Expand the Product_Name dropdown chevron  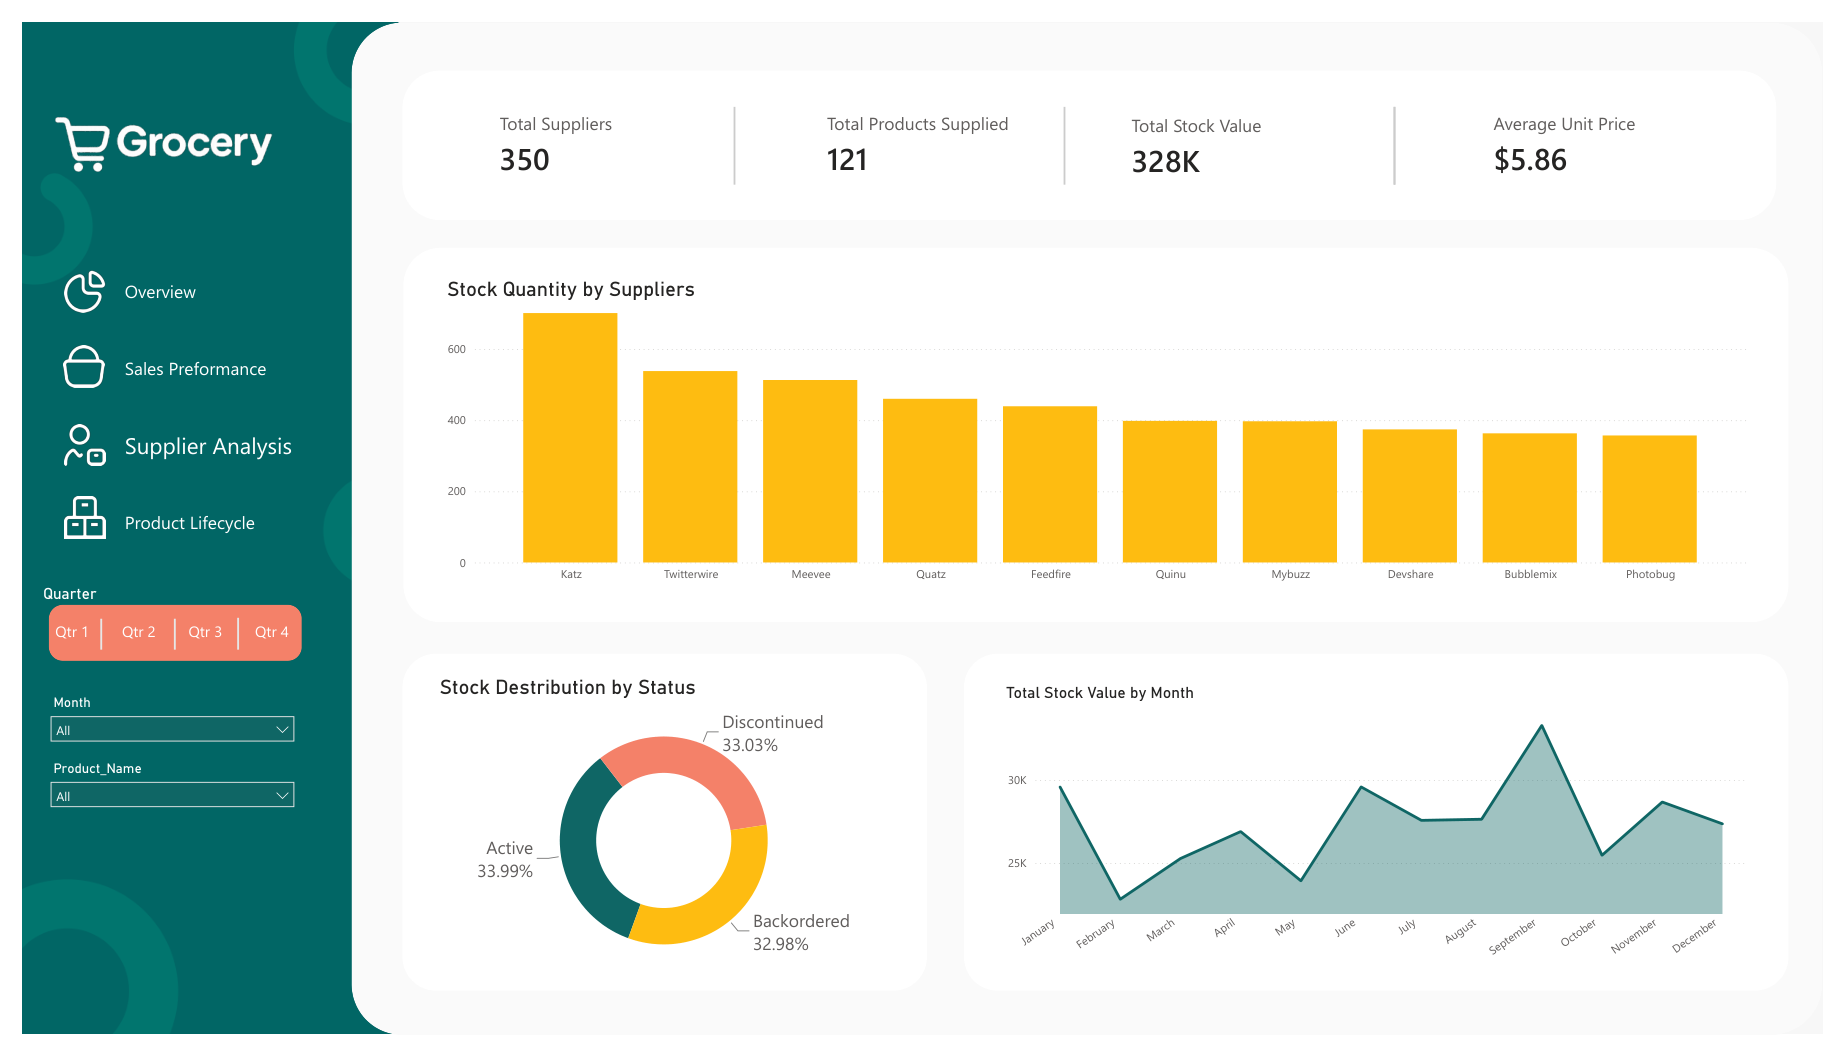point(282,796)
